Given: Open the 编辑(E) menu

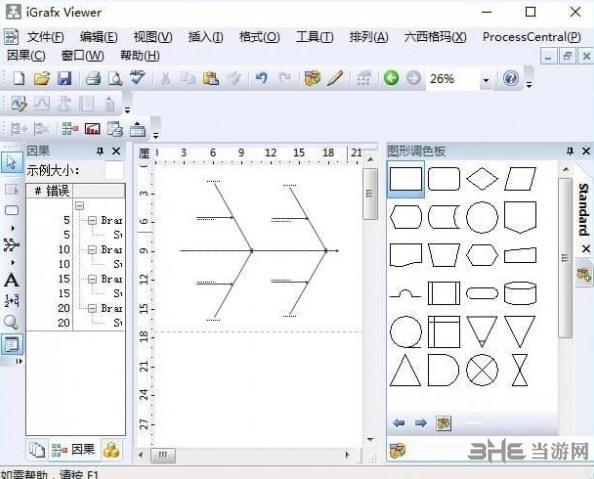Looking at the screenshot, I should coord(98,37).
